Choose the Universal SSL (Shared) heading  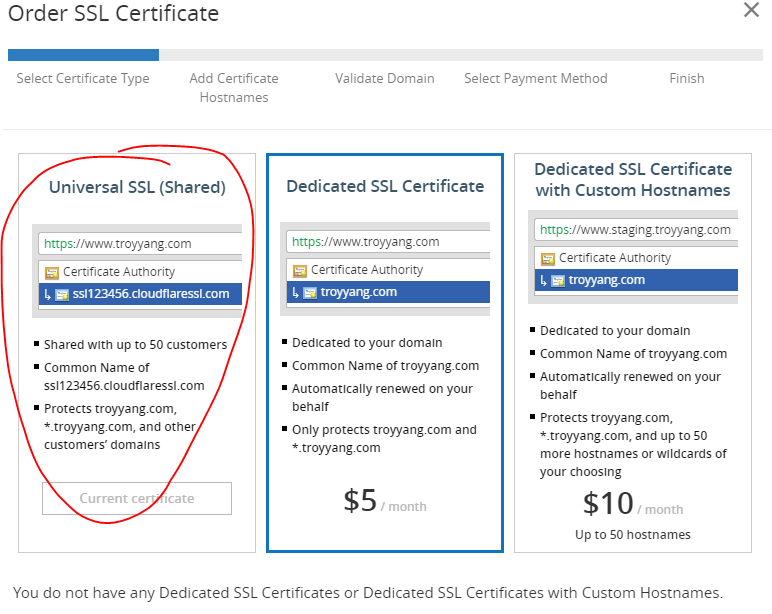(x=137, y=187)
